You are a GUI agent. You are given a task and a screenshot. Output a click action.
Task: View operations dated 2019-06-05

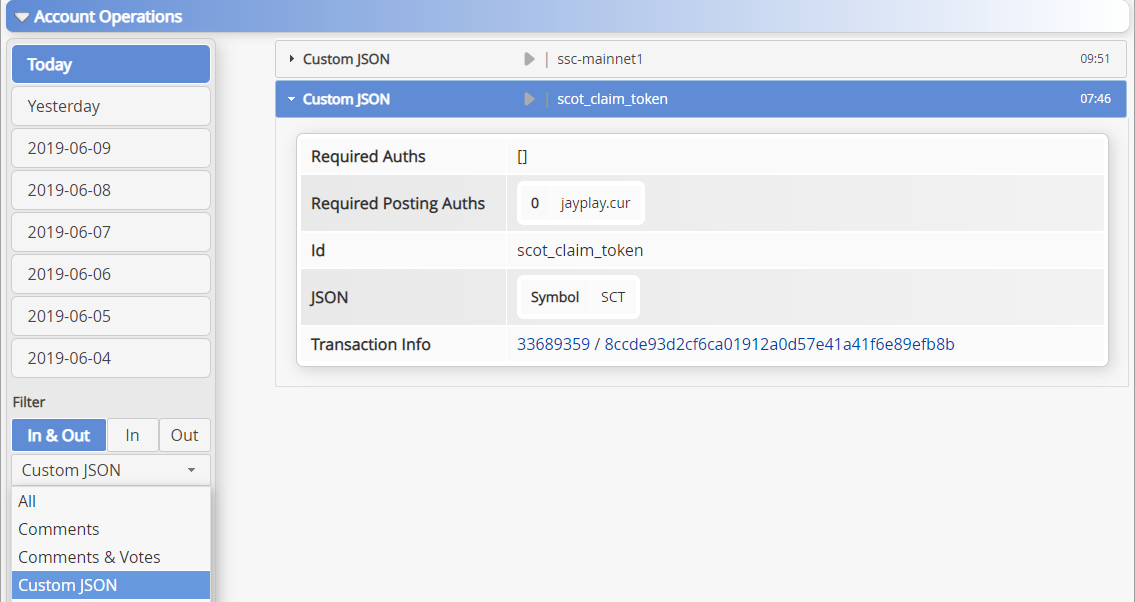point(111,316)
